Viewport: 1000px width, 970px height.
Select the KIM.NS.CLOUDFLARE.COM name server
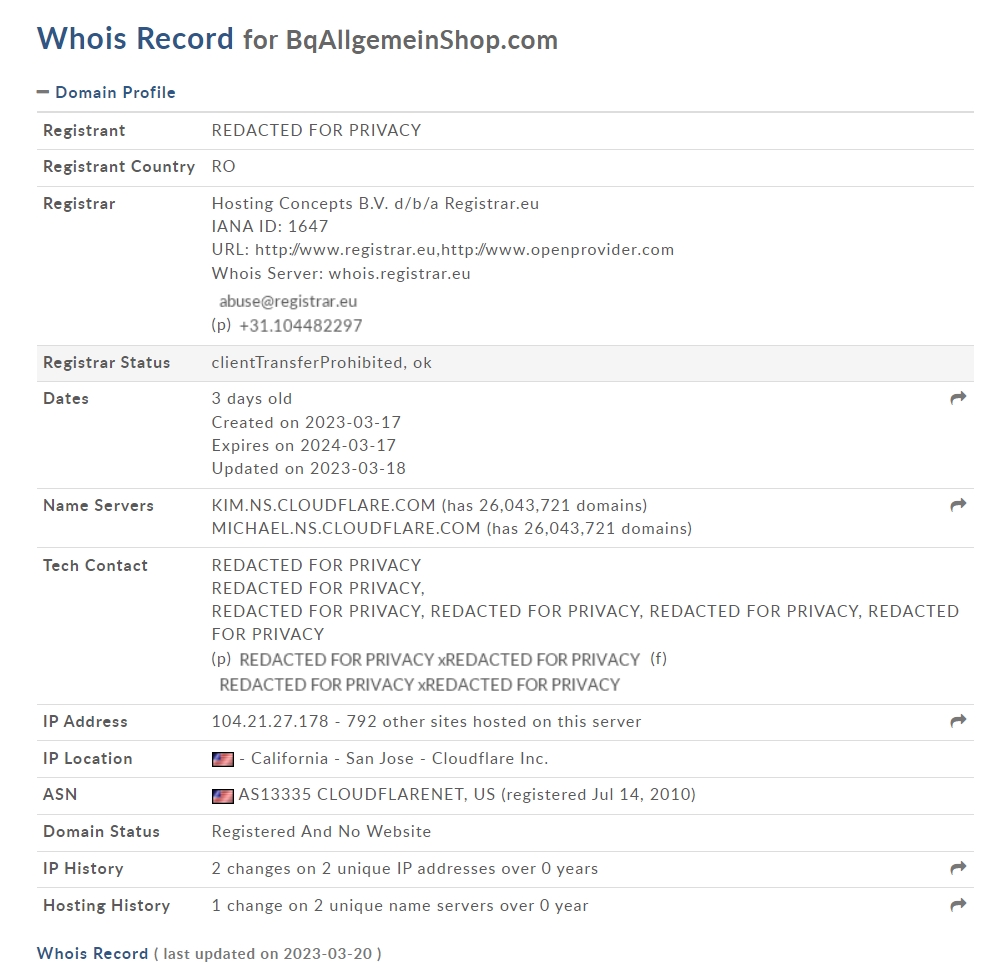(323, 505)
